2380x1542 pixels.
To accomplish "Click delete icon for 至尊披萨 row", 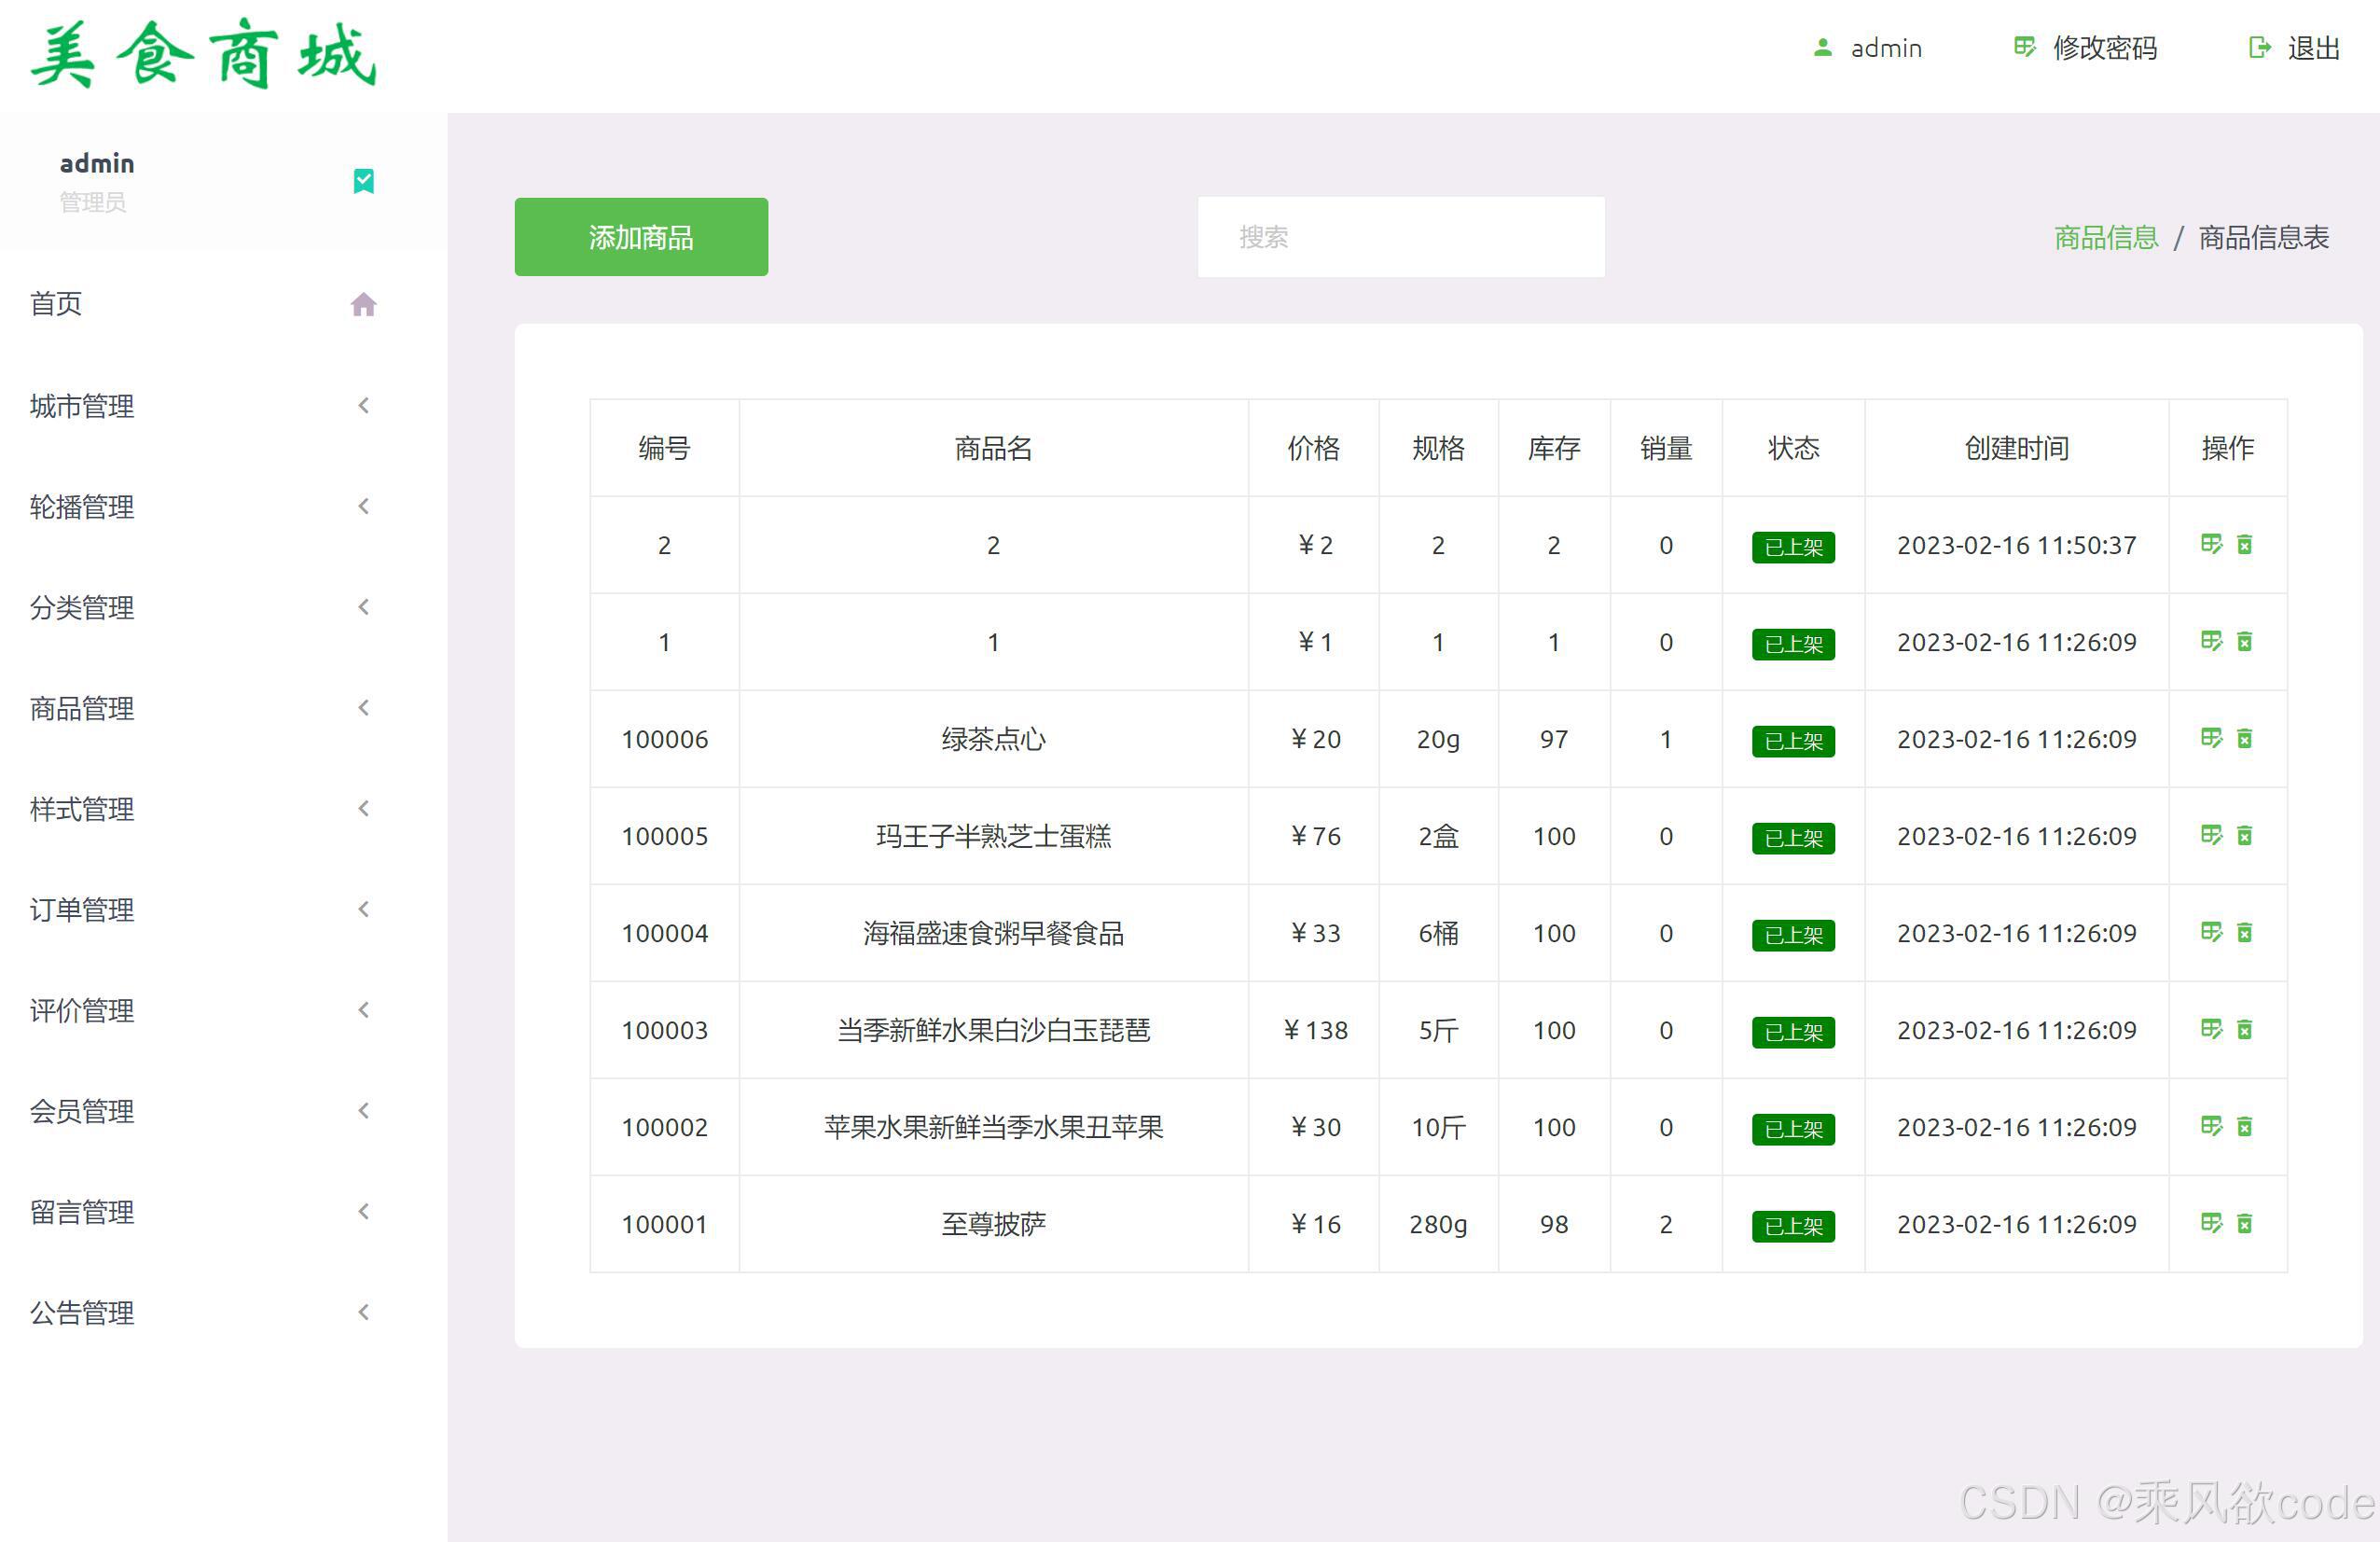I will [2245, 1223].
